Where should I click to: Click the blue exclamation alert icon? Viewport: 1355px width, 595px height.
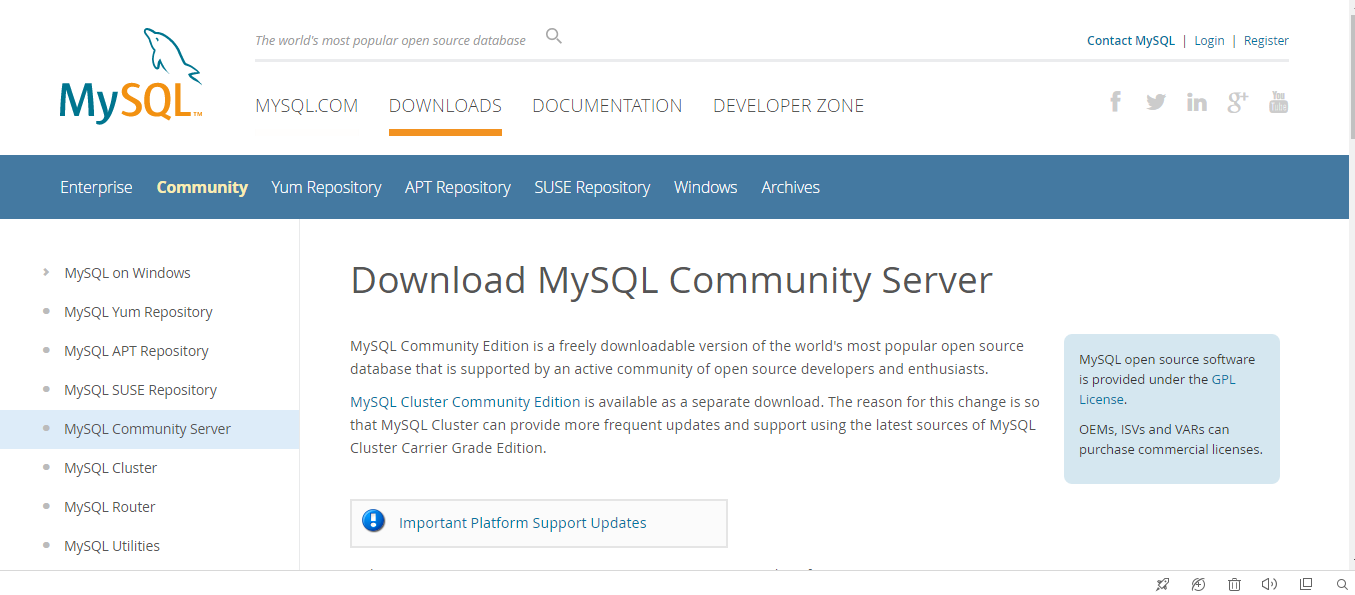pyautogui.click(x=373, y=521)
